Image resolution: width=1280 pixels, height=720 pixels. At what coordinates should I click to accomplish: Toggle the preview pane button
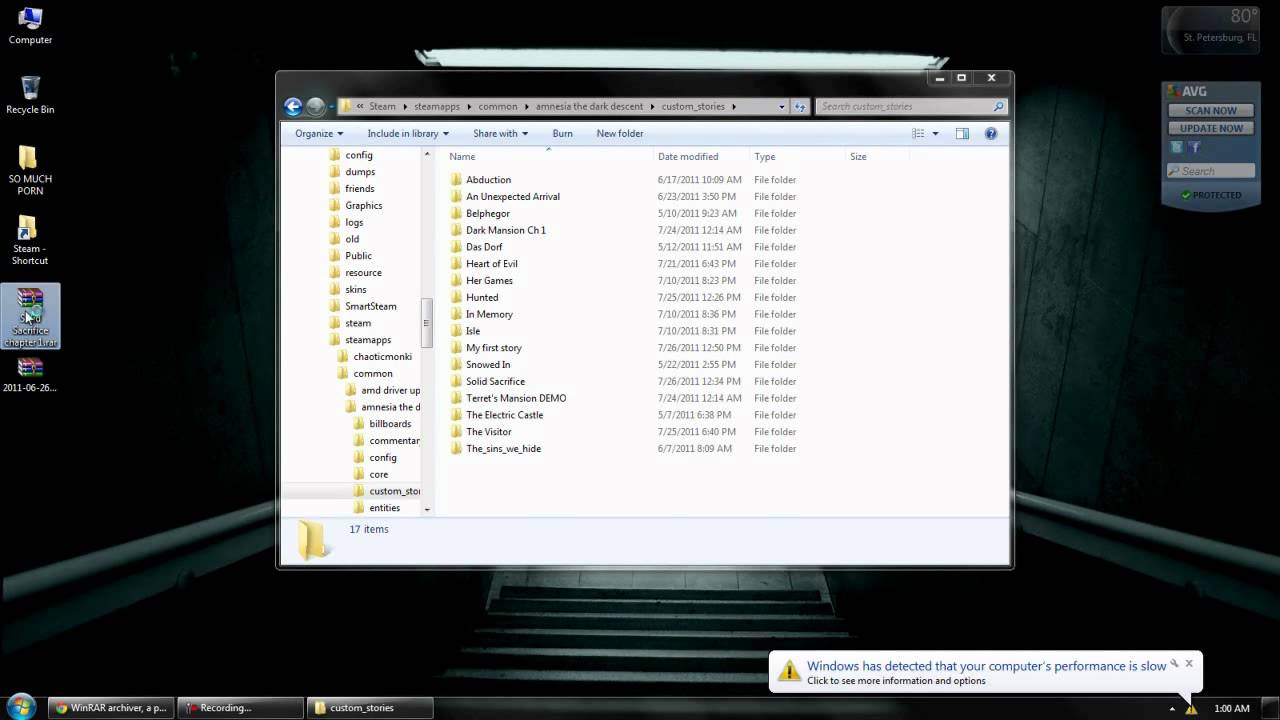[962, 133]
